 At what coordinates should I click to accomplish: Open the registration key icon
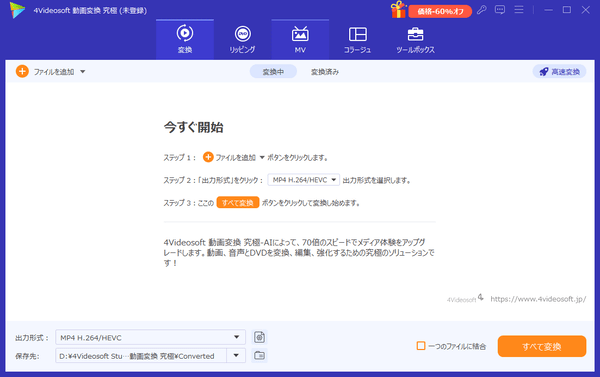click(482, 10)
